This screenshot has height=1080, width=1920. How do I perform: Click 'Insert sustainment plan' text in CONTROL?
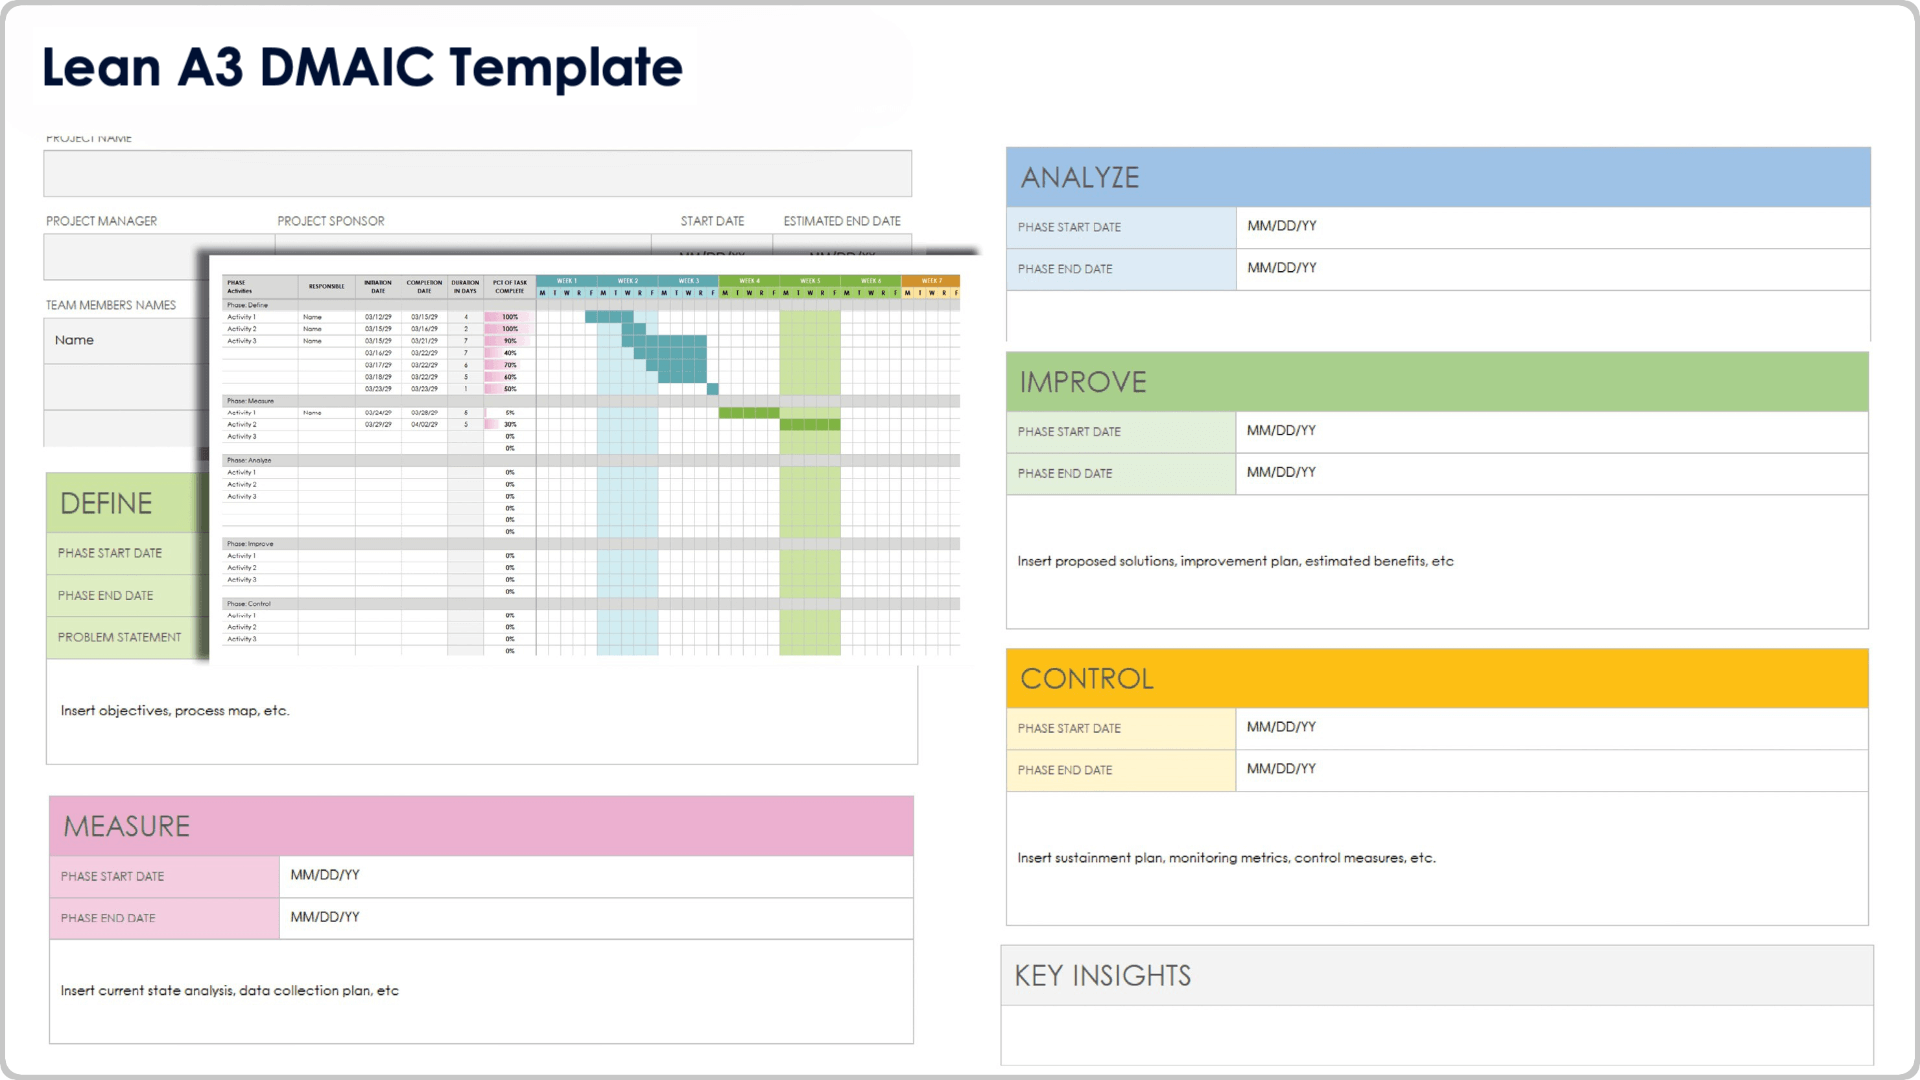[1226, 858]
